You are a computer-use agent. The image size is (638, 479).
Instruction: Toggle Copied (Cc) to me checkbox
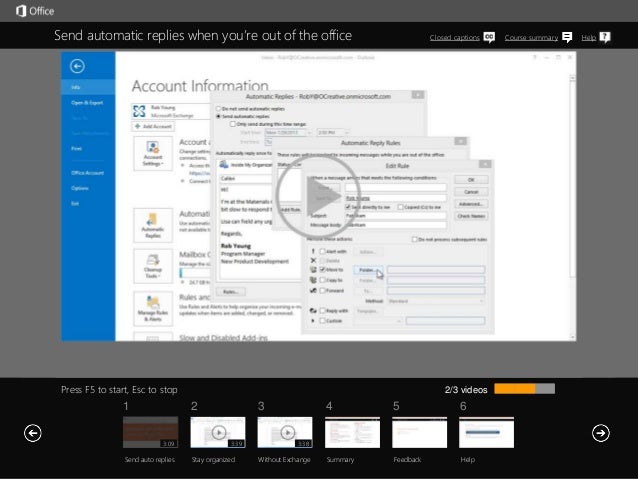click(x=400, y=207)
